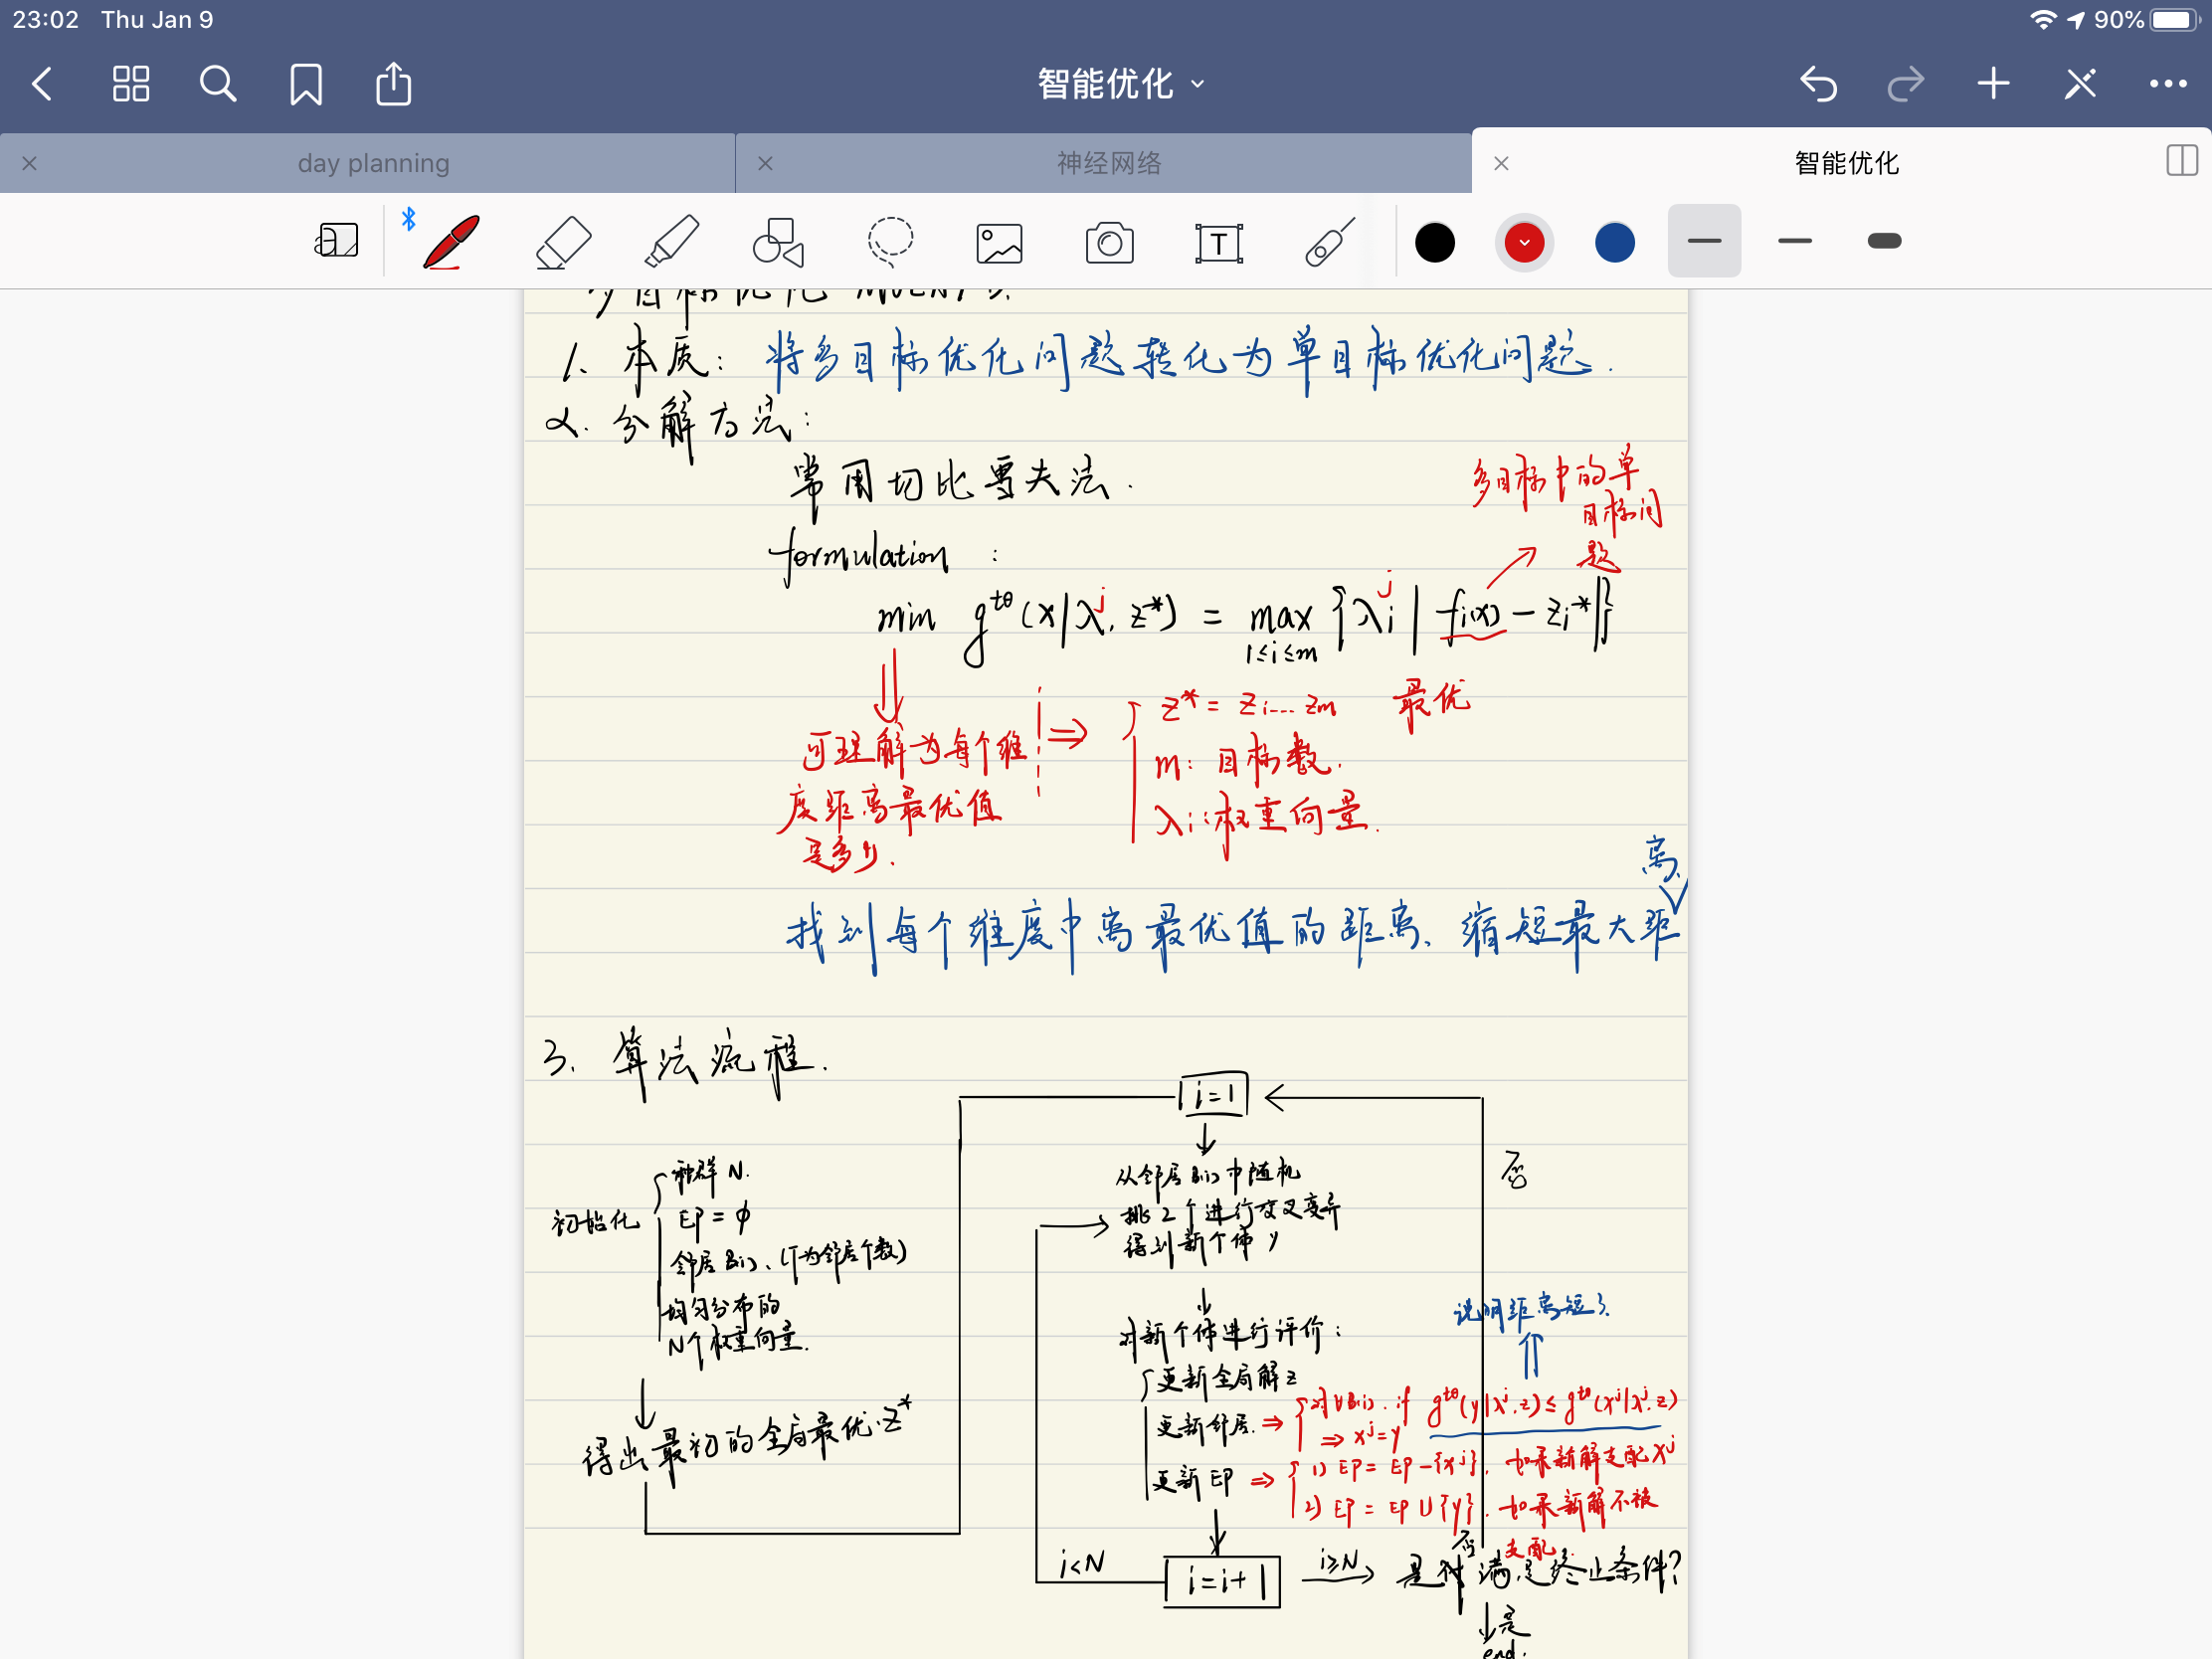
Task: Activate the Lasso selection tool
Action: pos(889,241)
